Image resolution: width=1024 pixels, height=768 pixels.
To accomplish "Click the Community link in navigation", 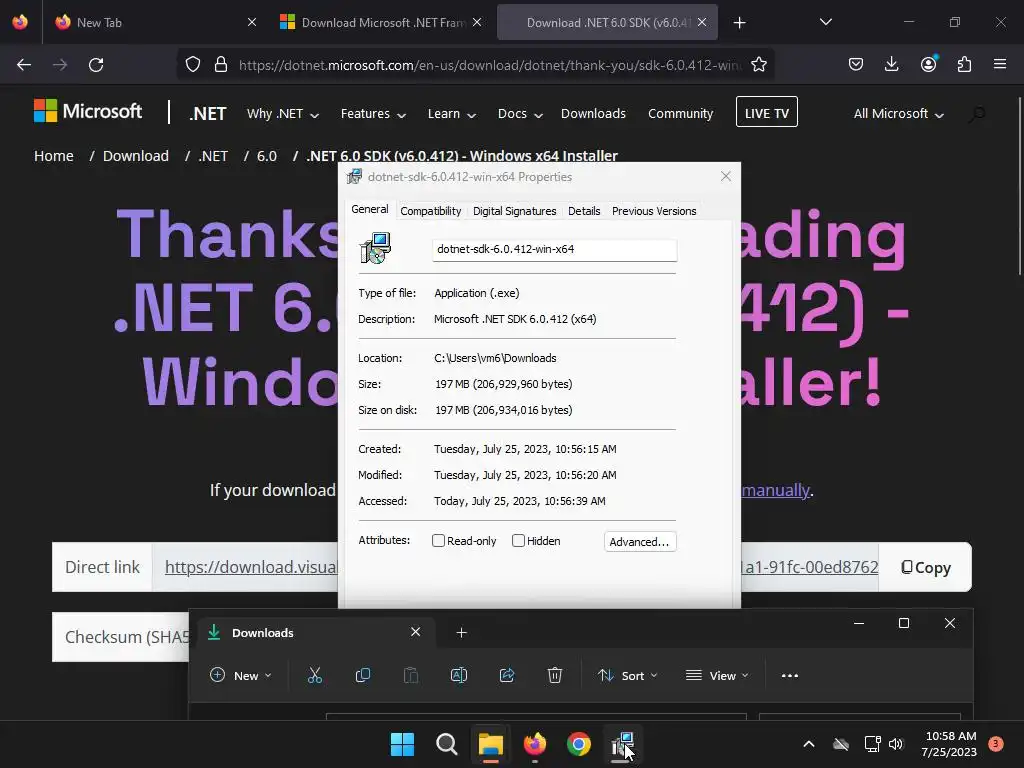I will point(680,114).
